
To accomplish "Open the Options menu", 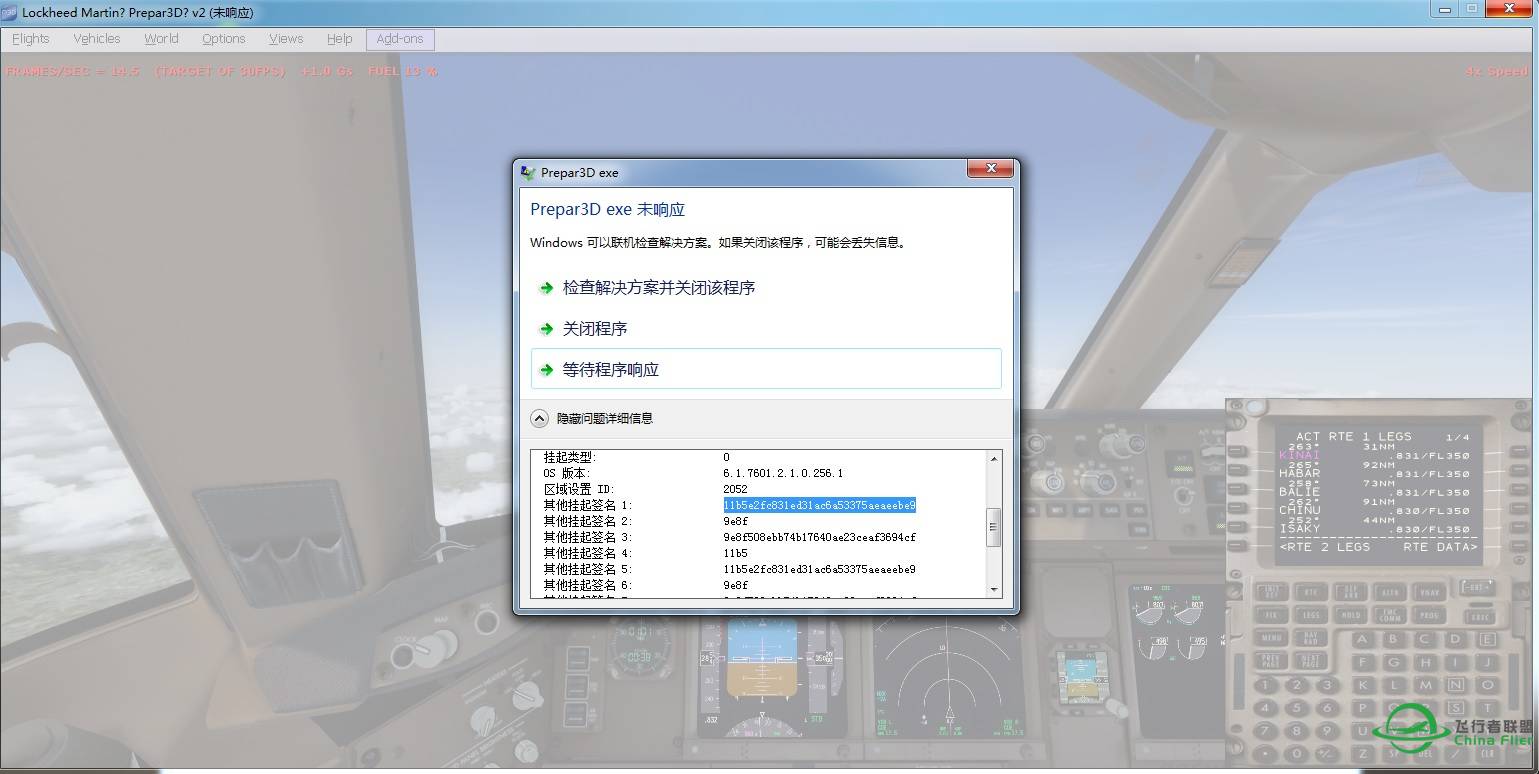I will tap(223, 39).
